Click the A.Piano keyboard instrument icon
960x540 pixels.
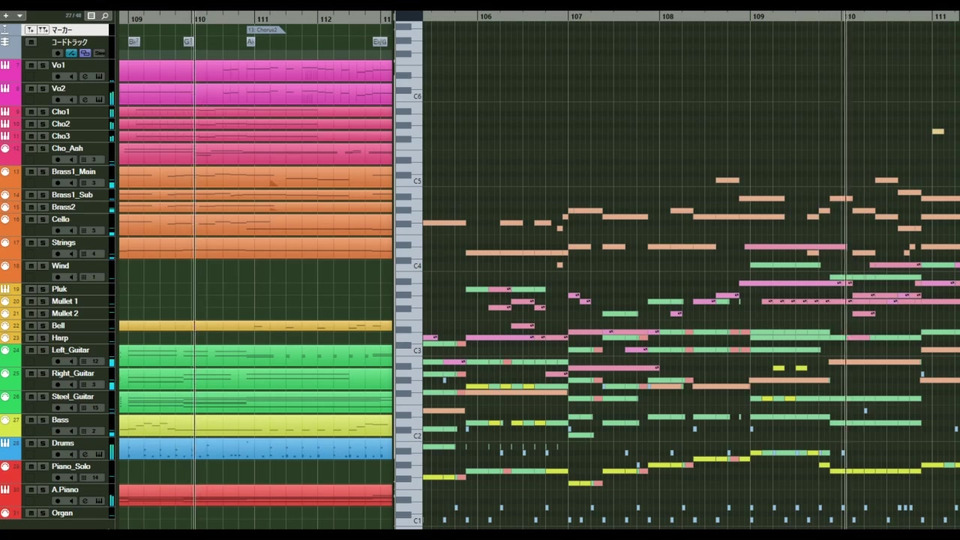click(x=99, y=501)
